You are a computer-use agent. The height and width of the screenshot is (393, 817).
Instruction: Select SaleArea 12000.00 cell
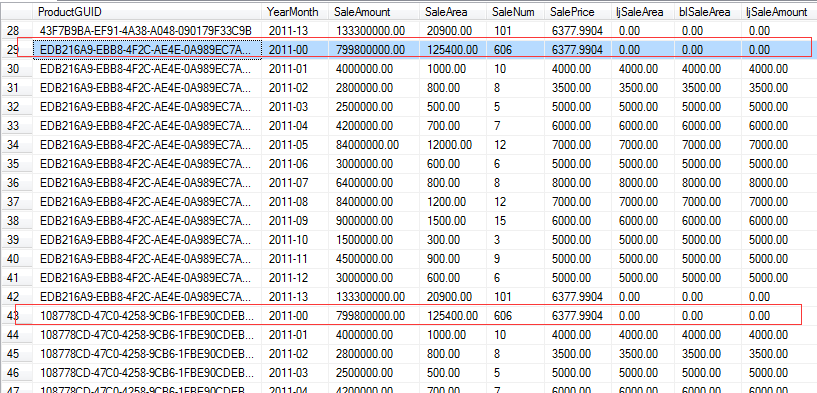click(x=453, y=145)
